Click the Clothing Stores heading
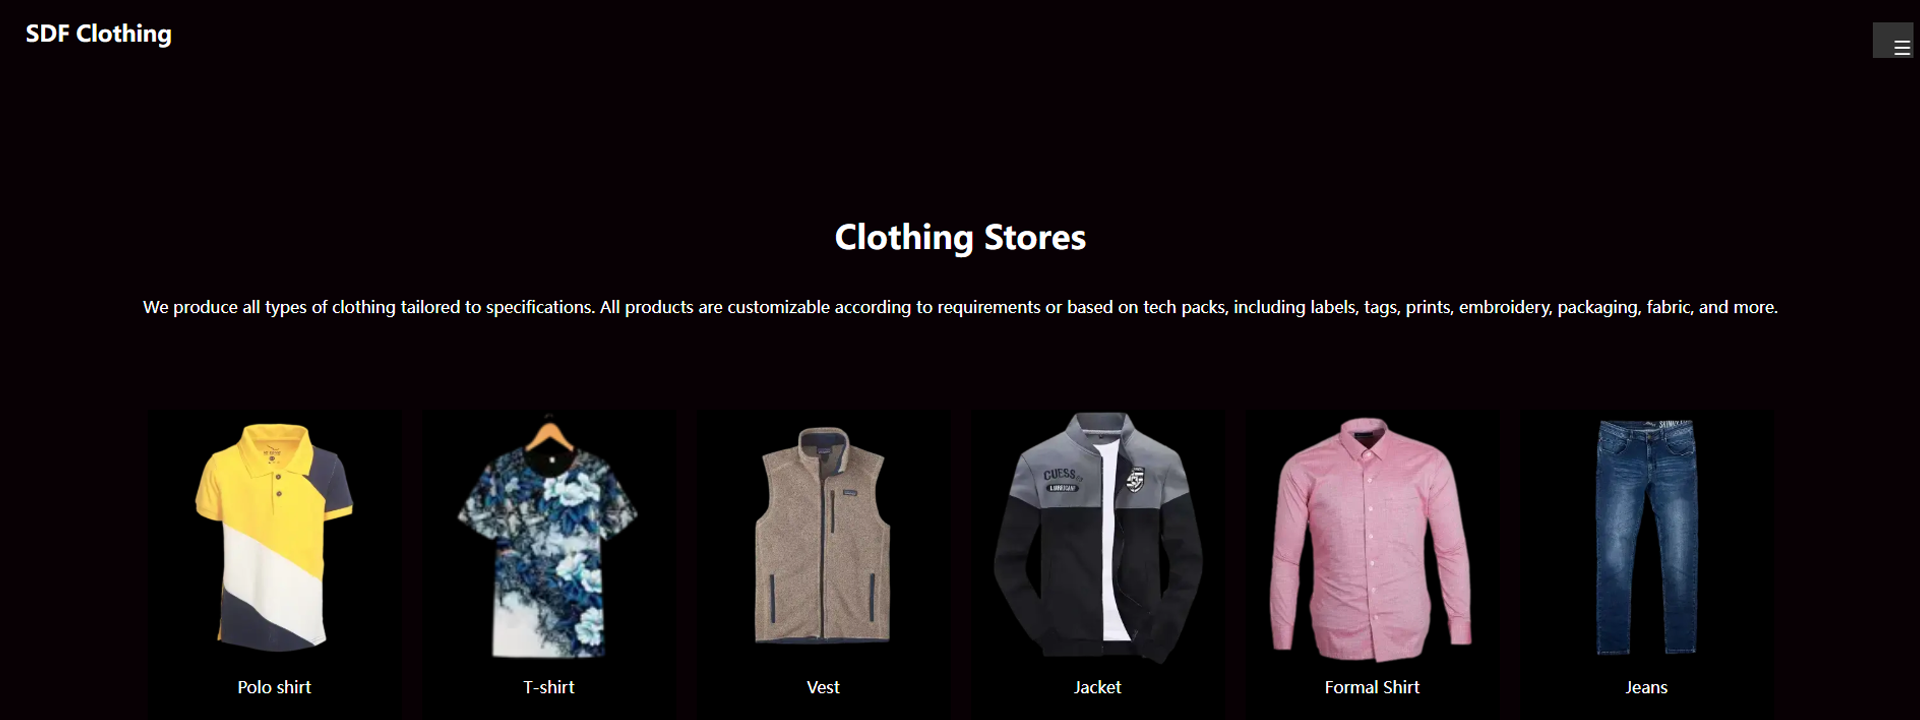This screenshot has width=1920, height=720. coord(960,237)
